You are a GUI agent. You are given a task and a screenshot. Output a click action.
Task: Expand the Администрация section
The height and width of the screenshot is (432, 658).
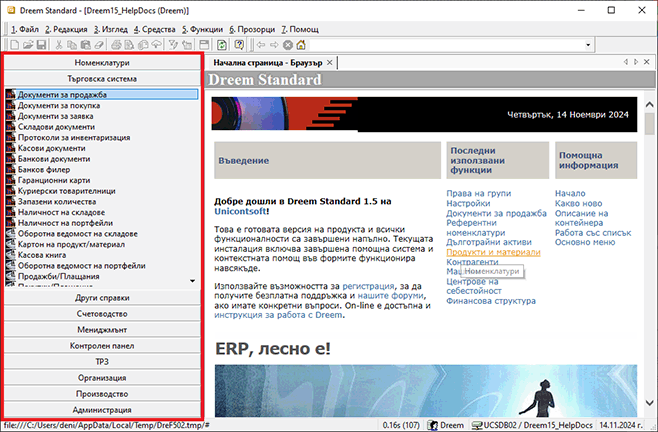point(102,410)
